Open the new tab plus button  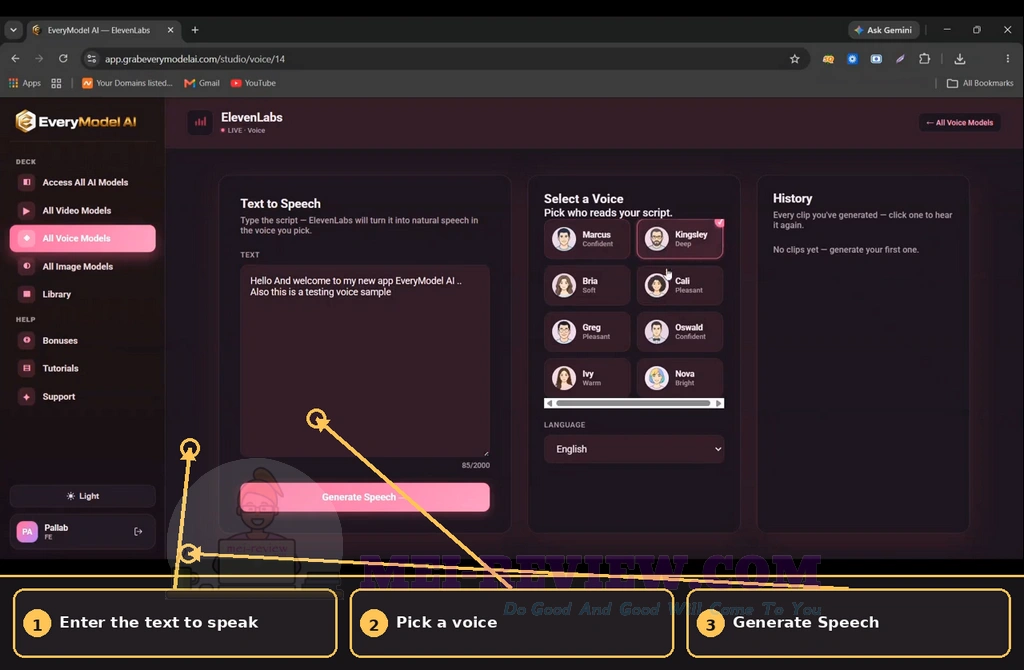(x=195, y=30)
